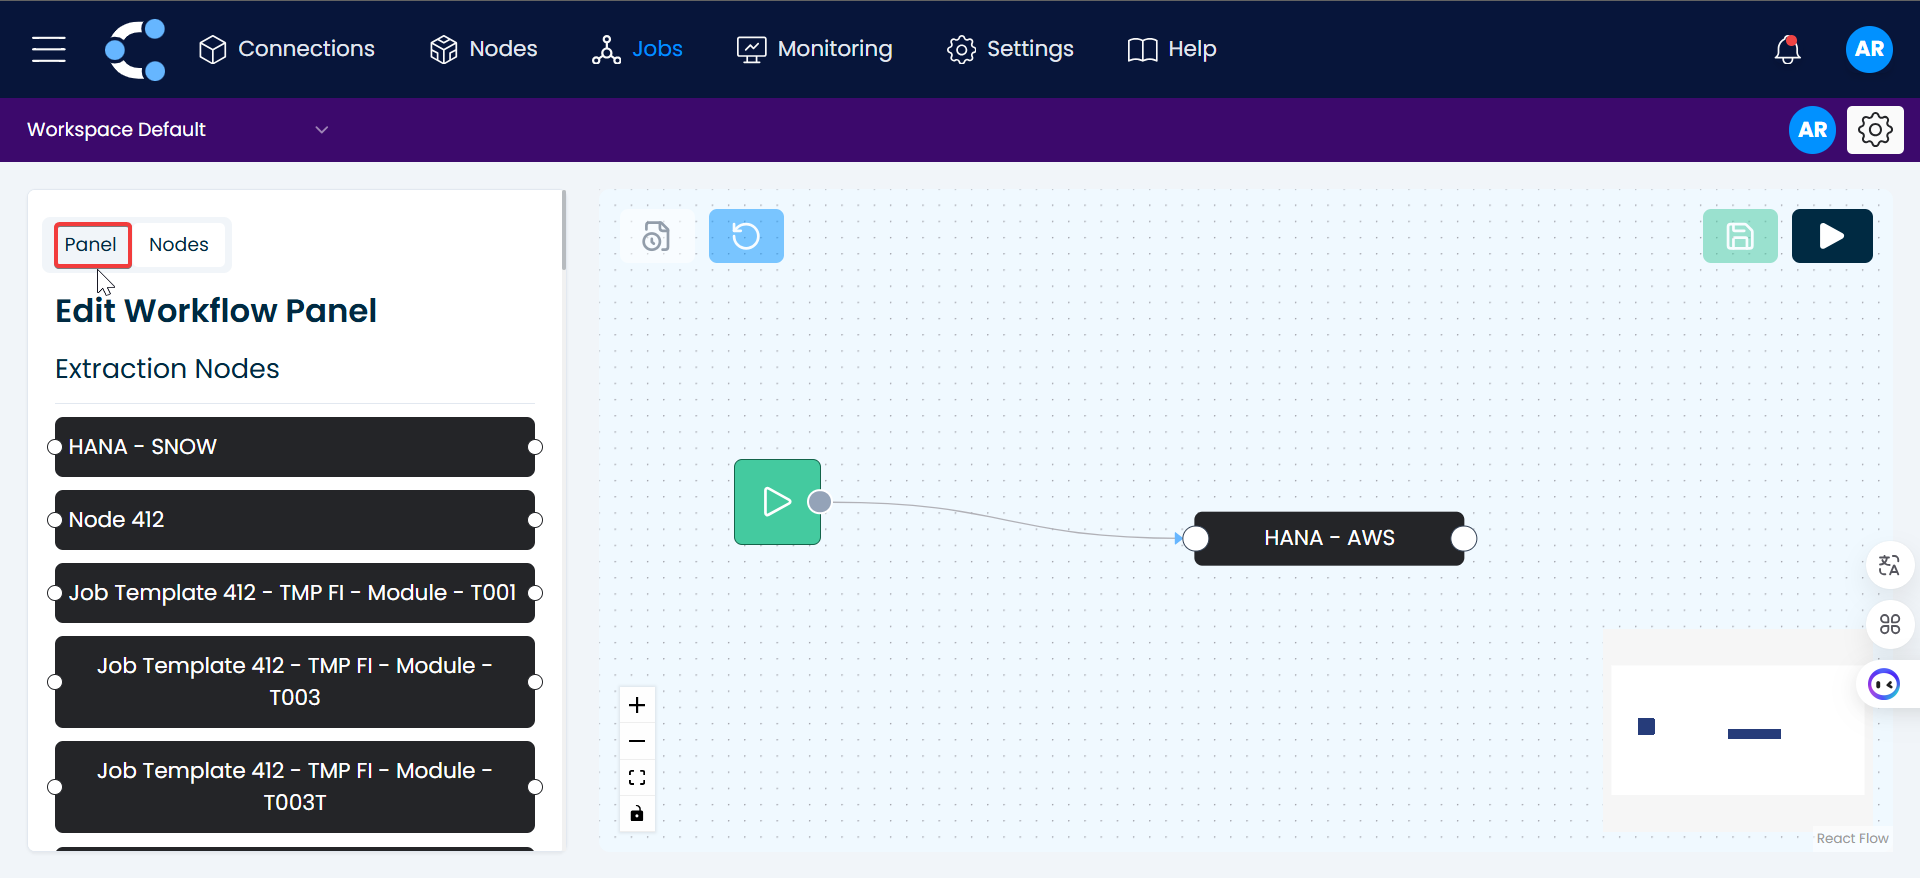
Task: Expand the Workspace Default dropdown
Action: (x=321, y=130)
